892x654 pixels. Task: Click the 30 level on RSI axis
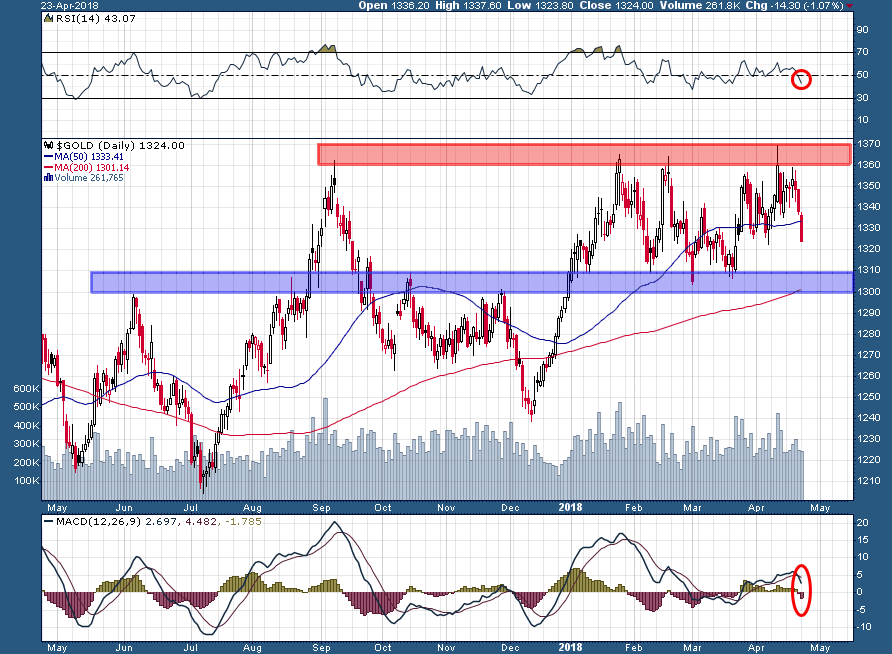863,98
